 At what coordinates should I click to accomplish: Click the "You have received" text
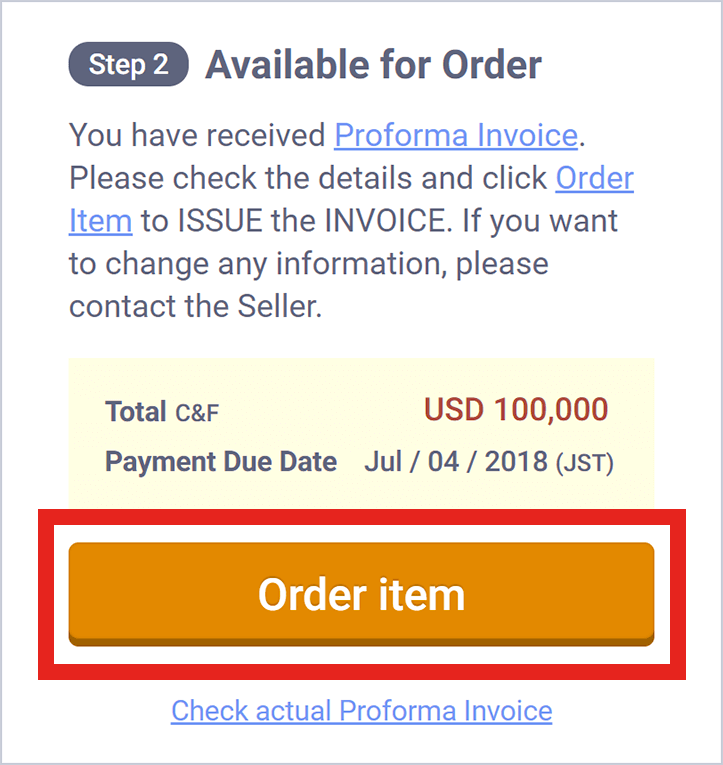click(x=197, y=135)
